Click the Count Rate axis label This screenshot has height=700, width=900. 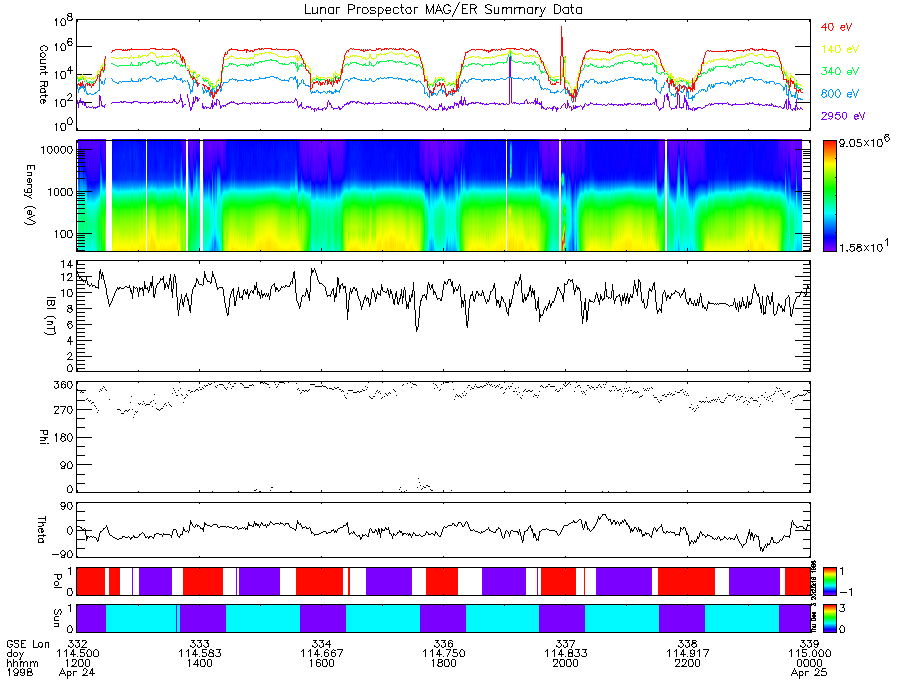[43, 74]
